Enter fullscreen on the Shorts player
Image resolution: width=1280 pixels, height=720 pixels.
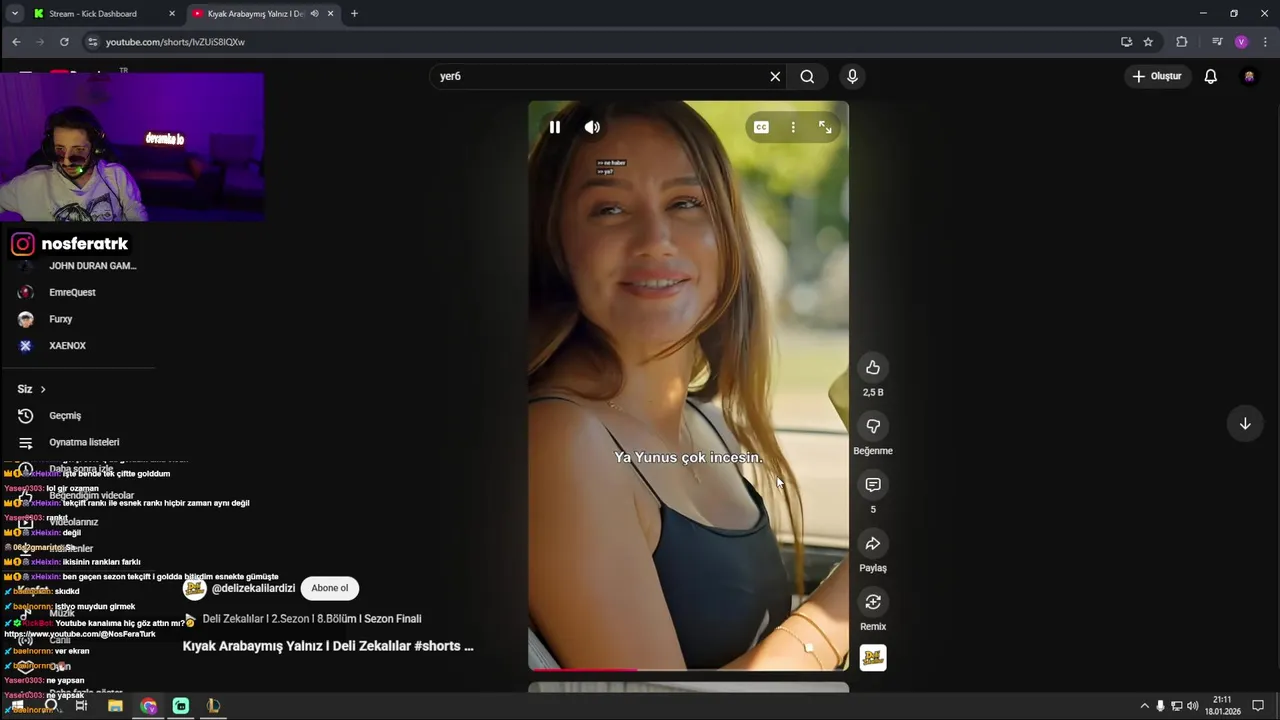[825, 127]
